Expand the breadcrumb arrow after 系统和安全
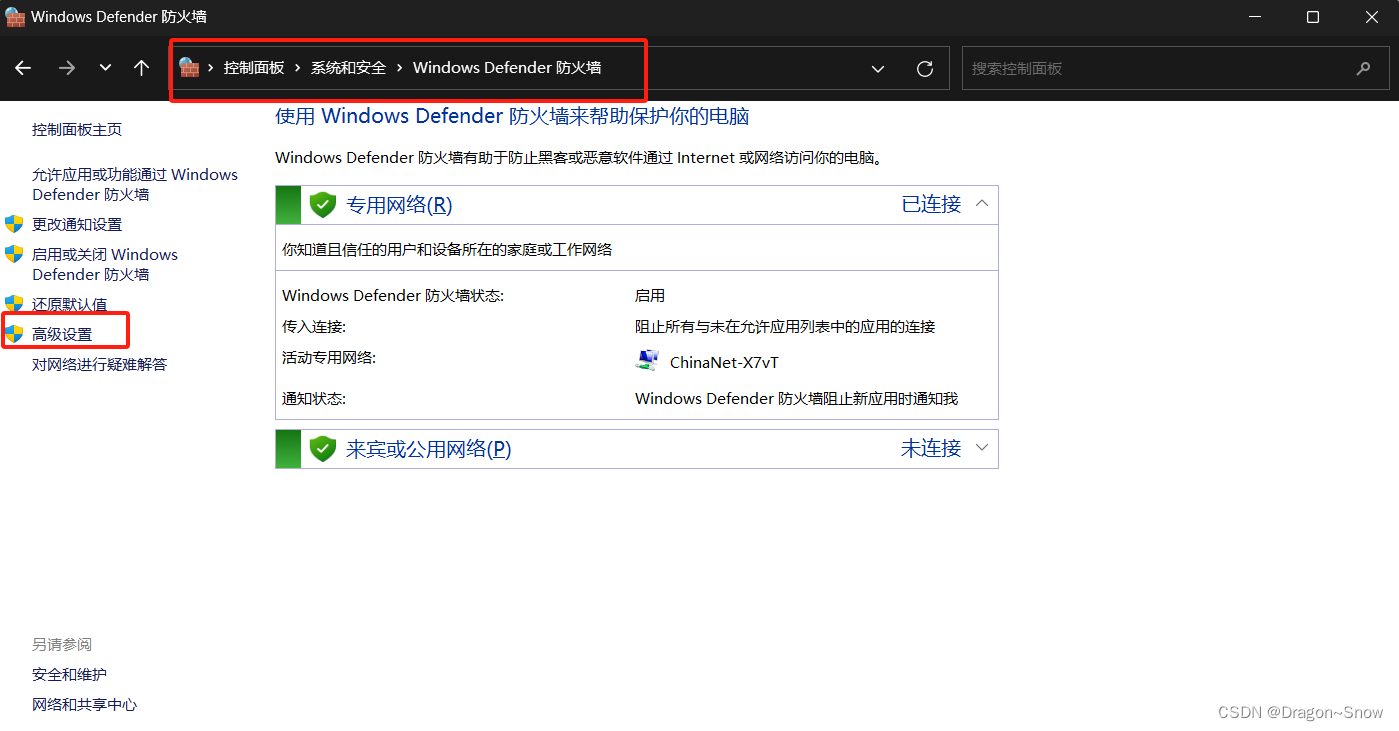The image size is (1399, 731). [x=400, y=68]
